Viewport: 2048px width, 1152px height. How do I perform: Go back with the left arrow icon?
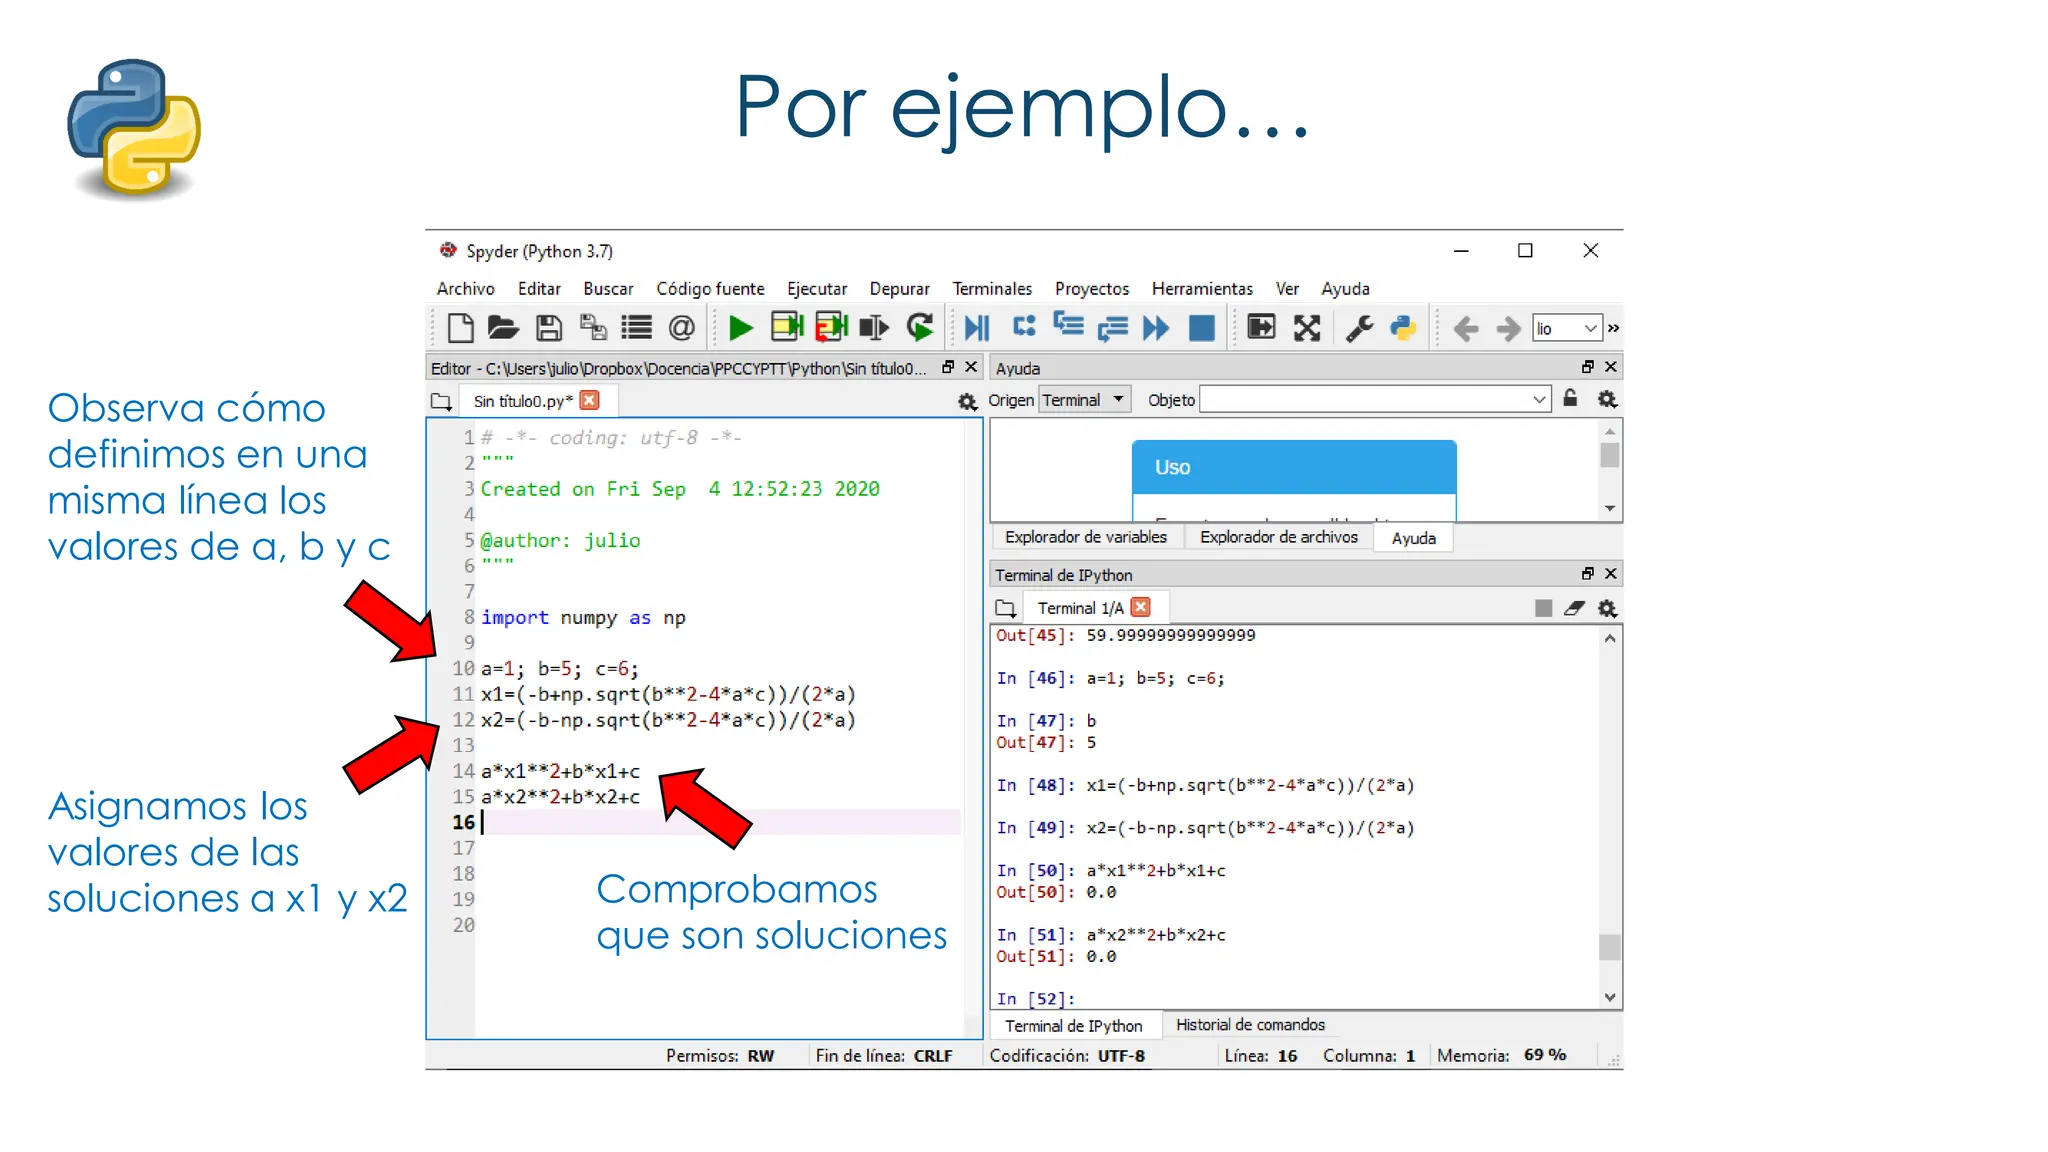click(x=1465, y=328)
